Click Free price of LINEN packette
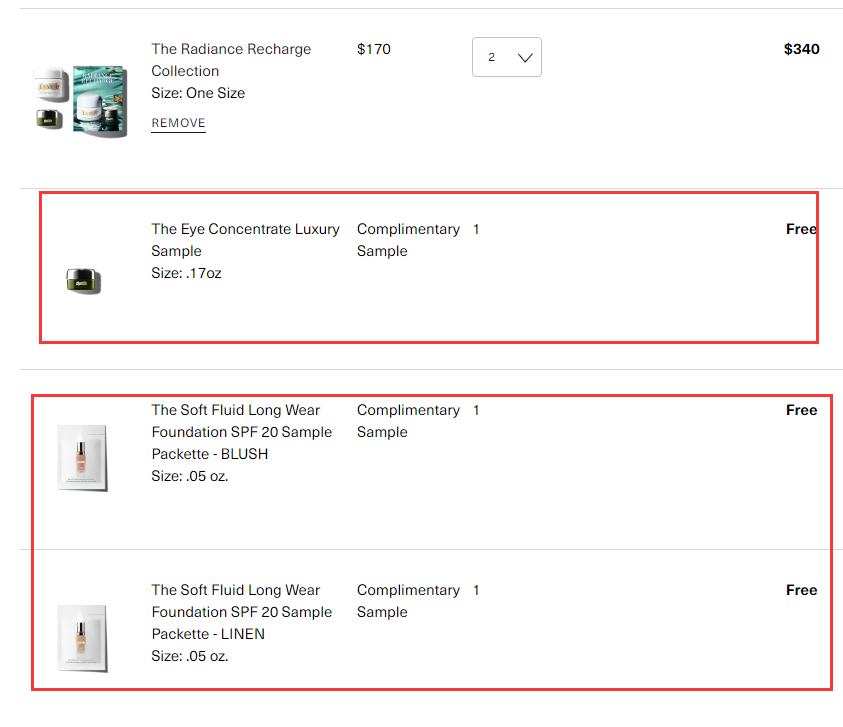The width and height of the screenshot is (843, 727). [801, 590]
